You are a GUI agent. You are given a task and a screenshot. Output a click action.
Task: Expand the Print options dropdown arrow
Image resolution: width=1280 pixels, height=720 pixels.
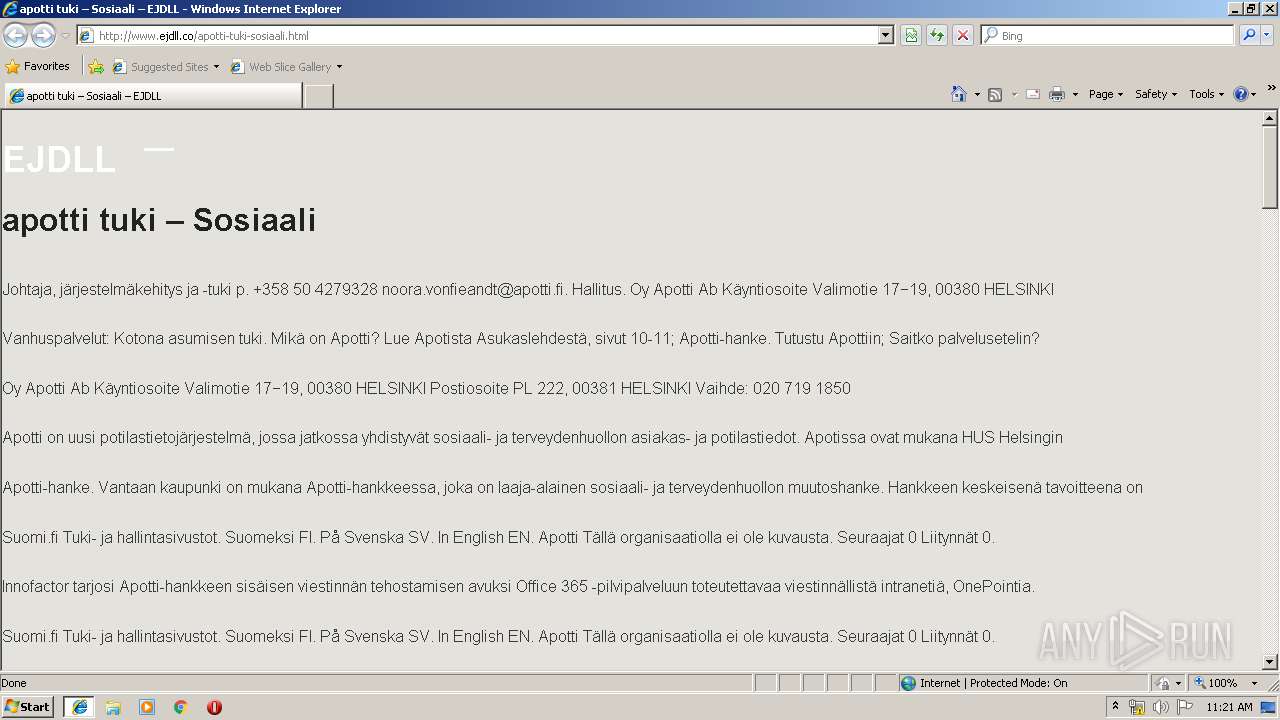(1075, 94)
